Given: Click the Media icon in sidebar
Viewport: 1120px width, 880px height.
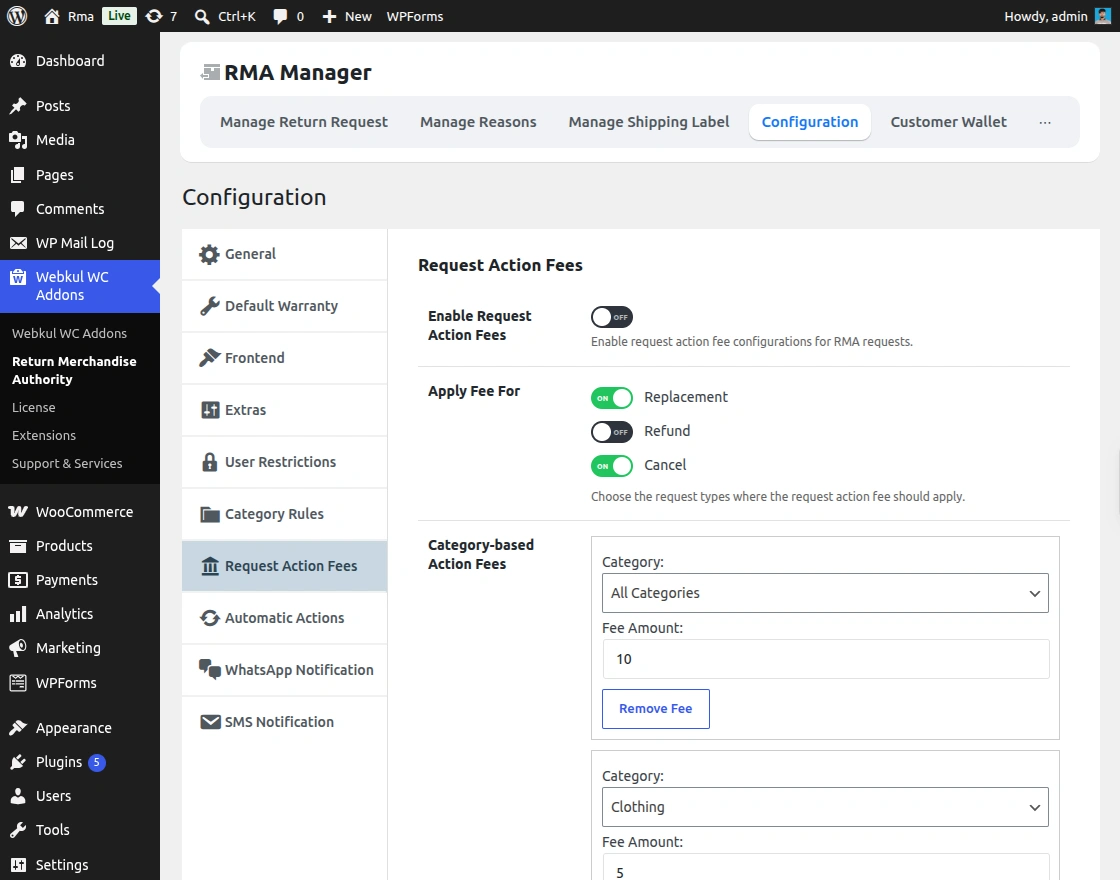Looking at the screenshot, I should point(18,140).
